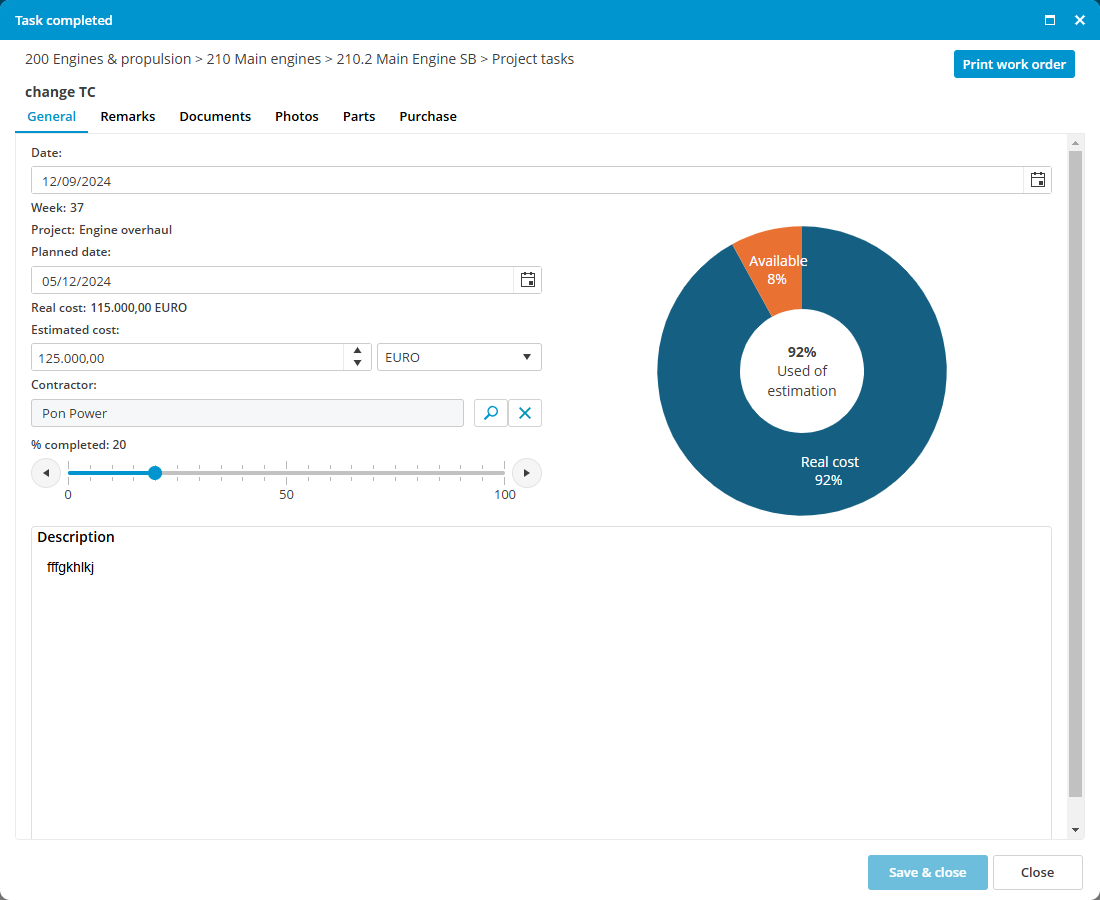The image size is (1100, 900).
Task: Switch to the Remarks tab
Action: point(128,116)
